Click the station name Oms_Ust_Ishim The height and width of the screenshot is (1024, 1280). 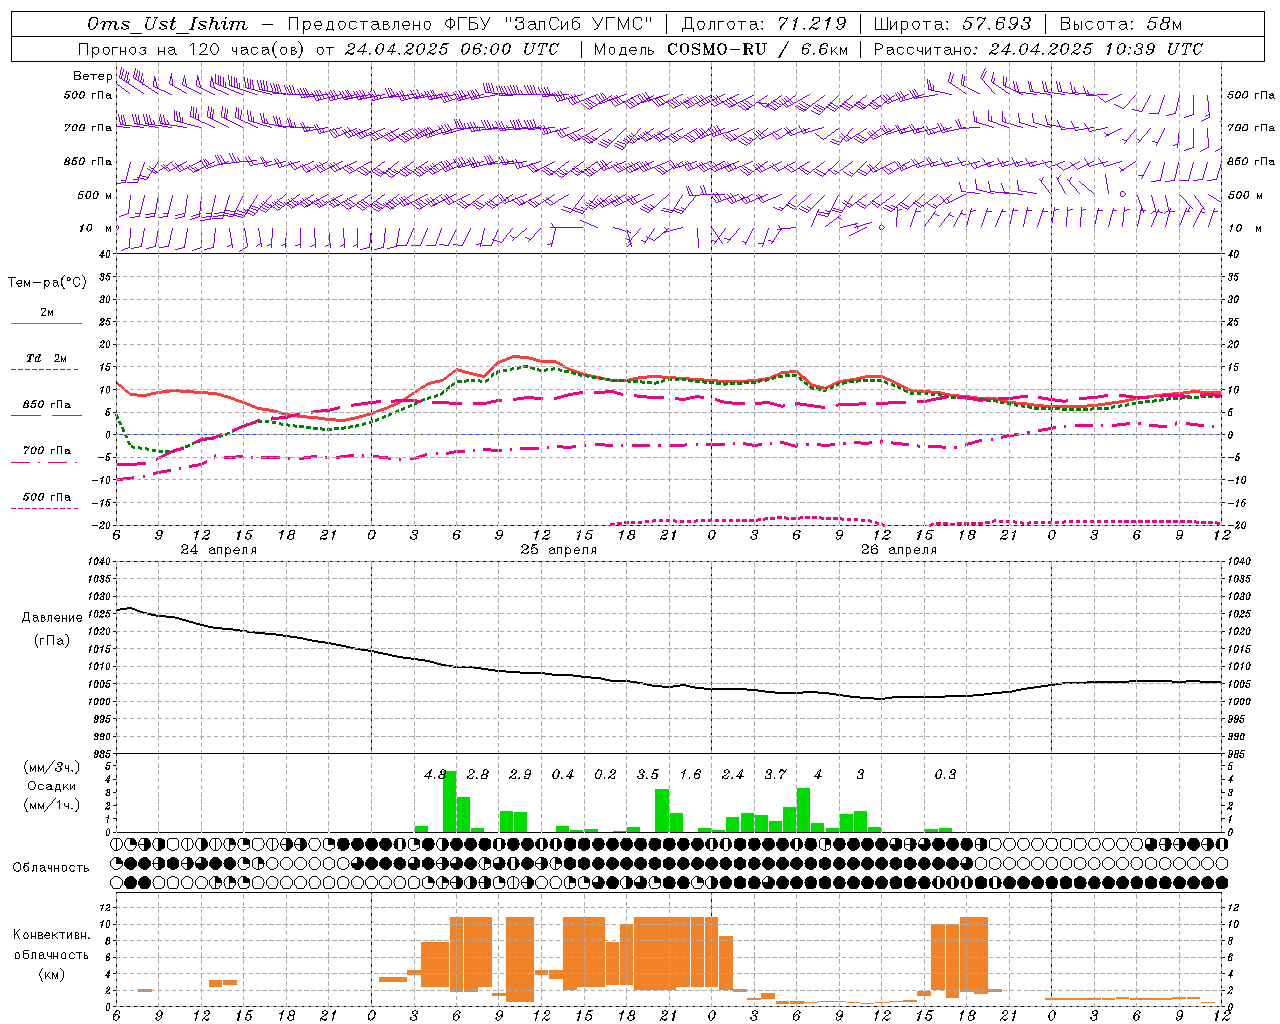tap(167, 24)
